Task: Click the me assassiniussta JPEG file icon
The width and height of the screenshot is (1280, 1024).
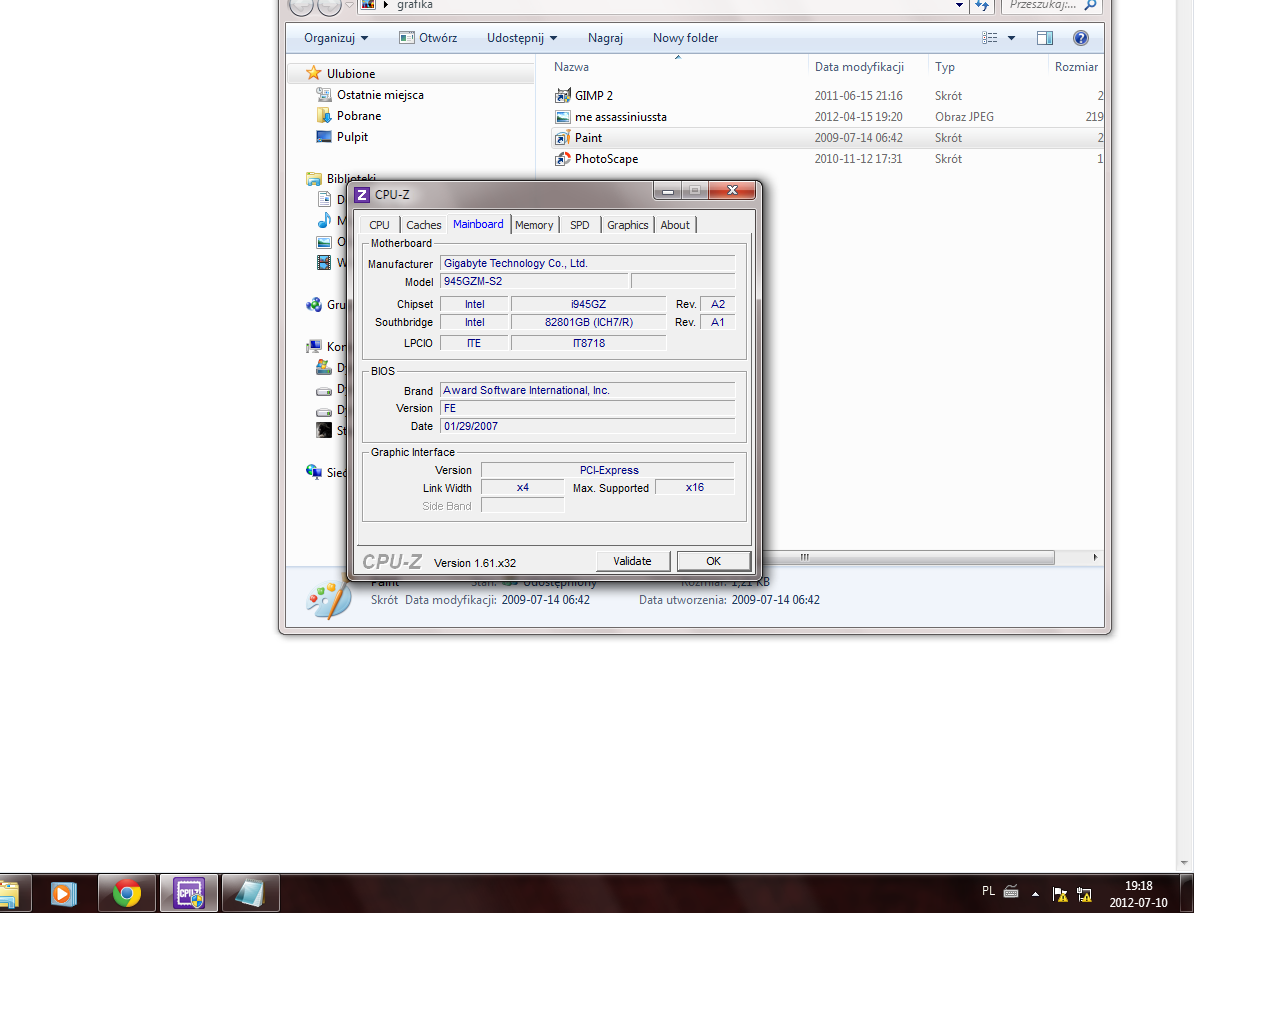Action: pyautogui.click(x=563, y=117)
